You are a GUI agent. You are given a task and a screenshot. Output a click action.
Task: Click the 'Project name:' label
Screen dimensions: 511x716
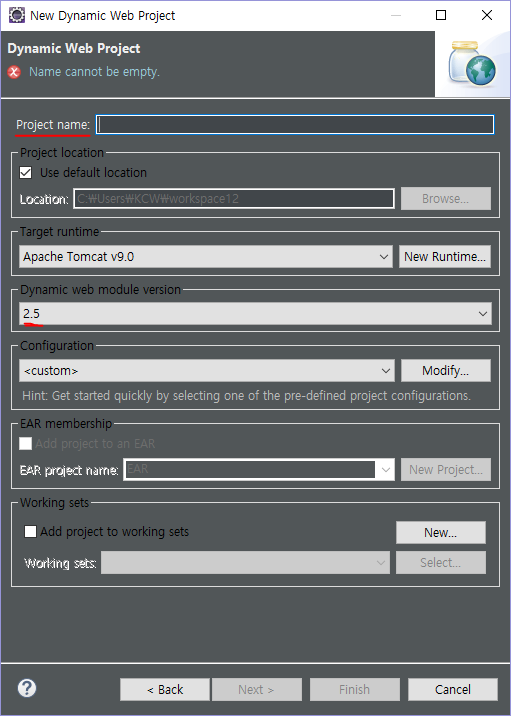(x=53, y=125)
